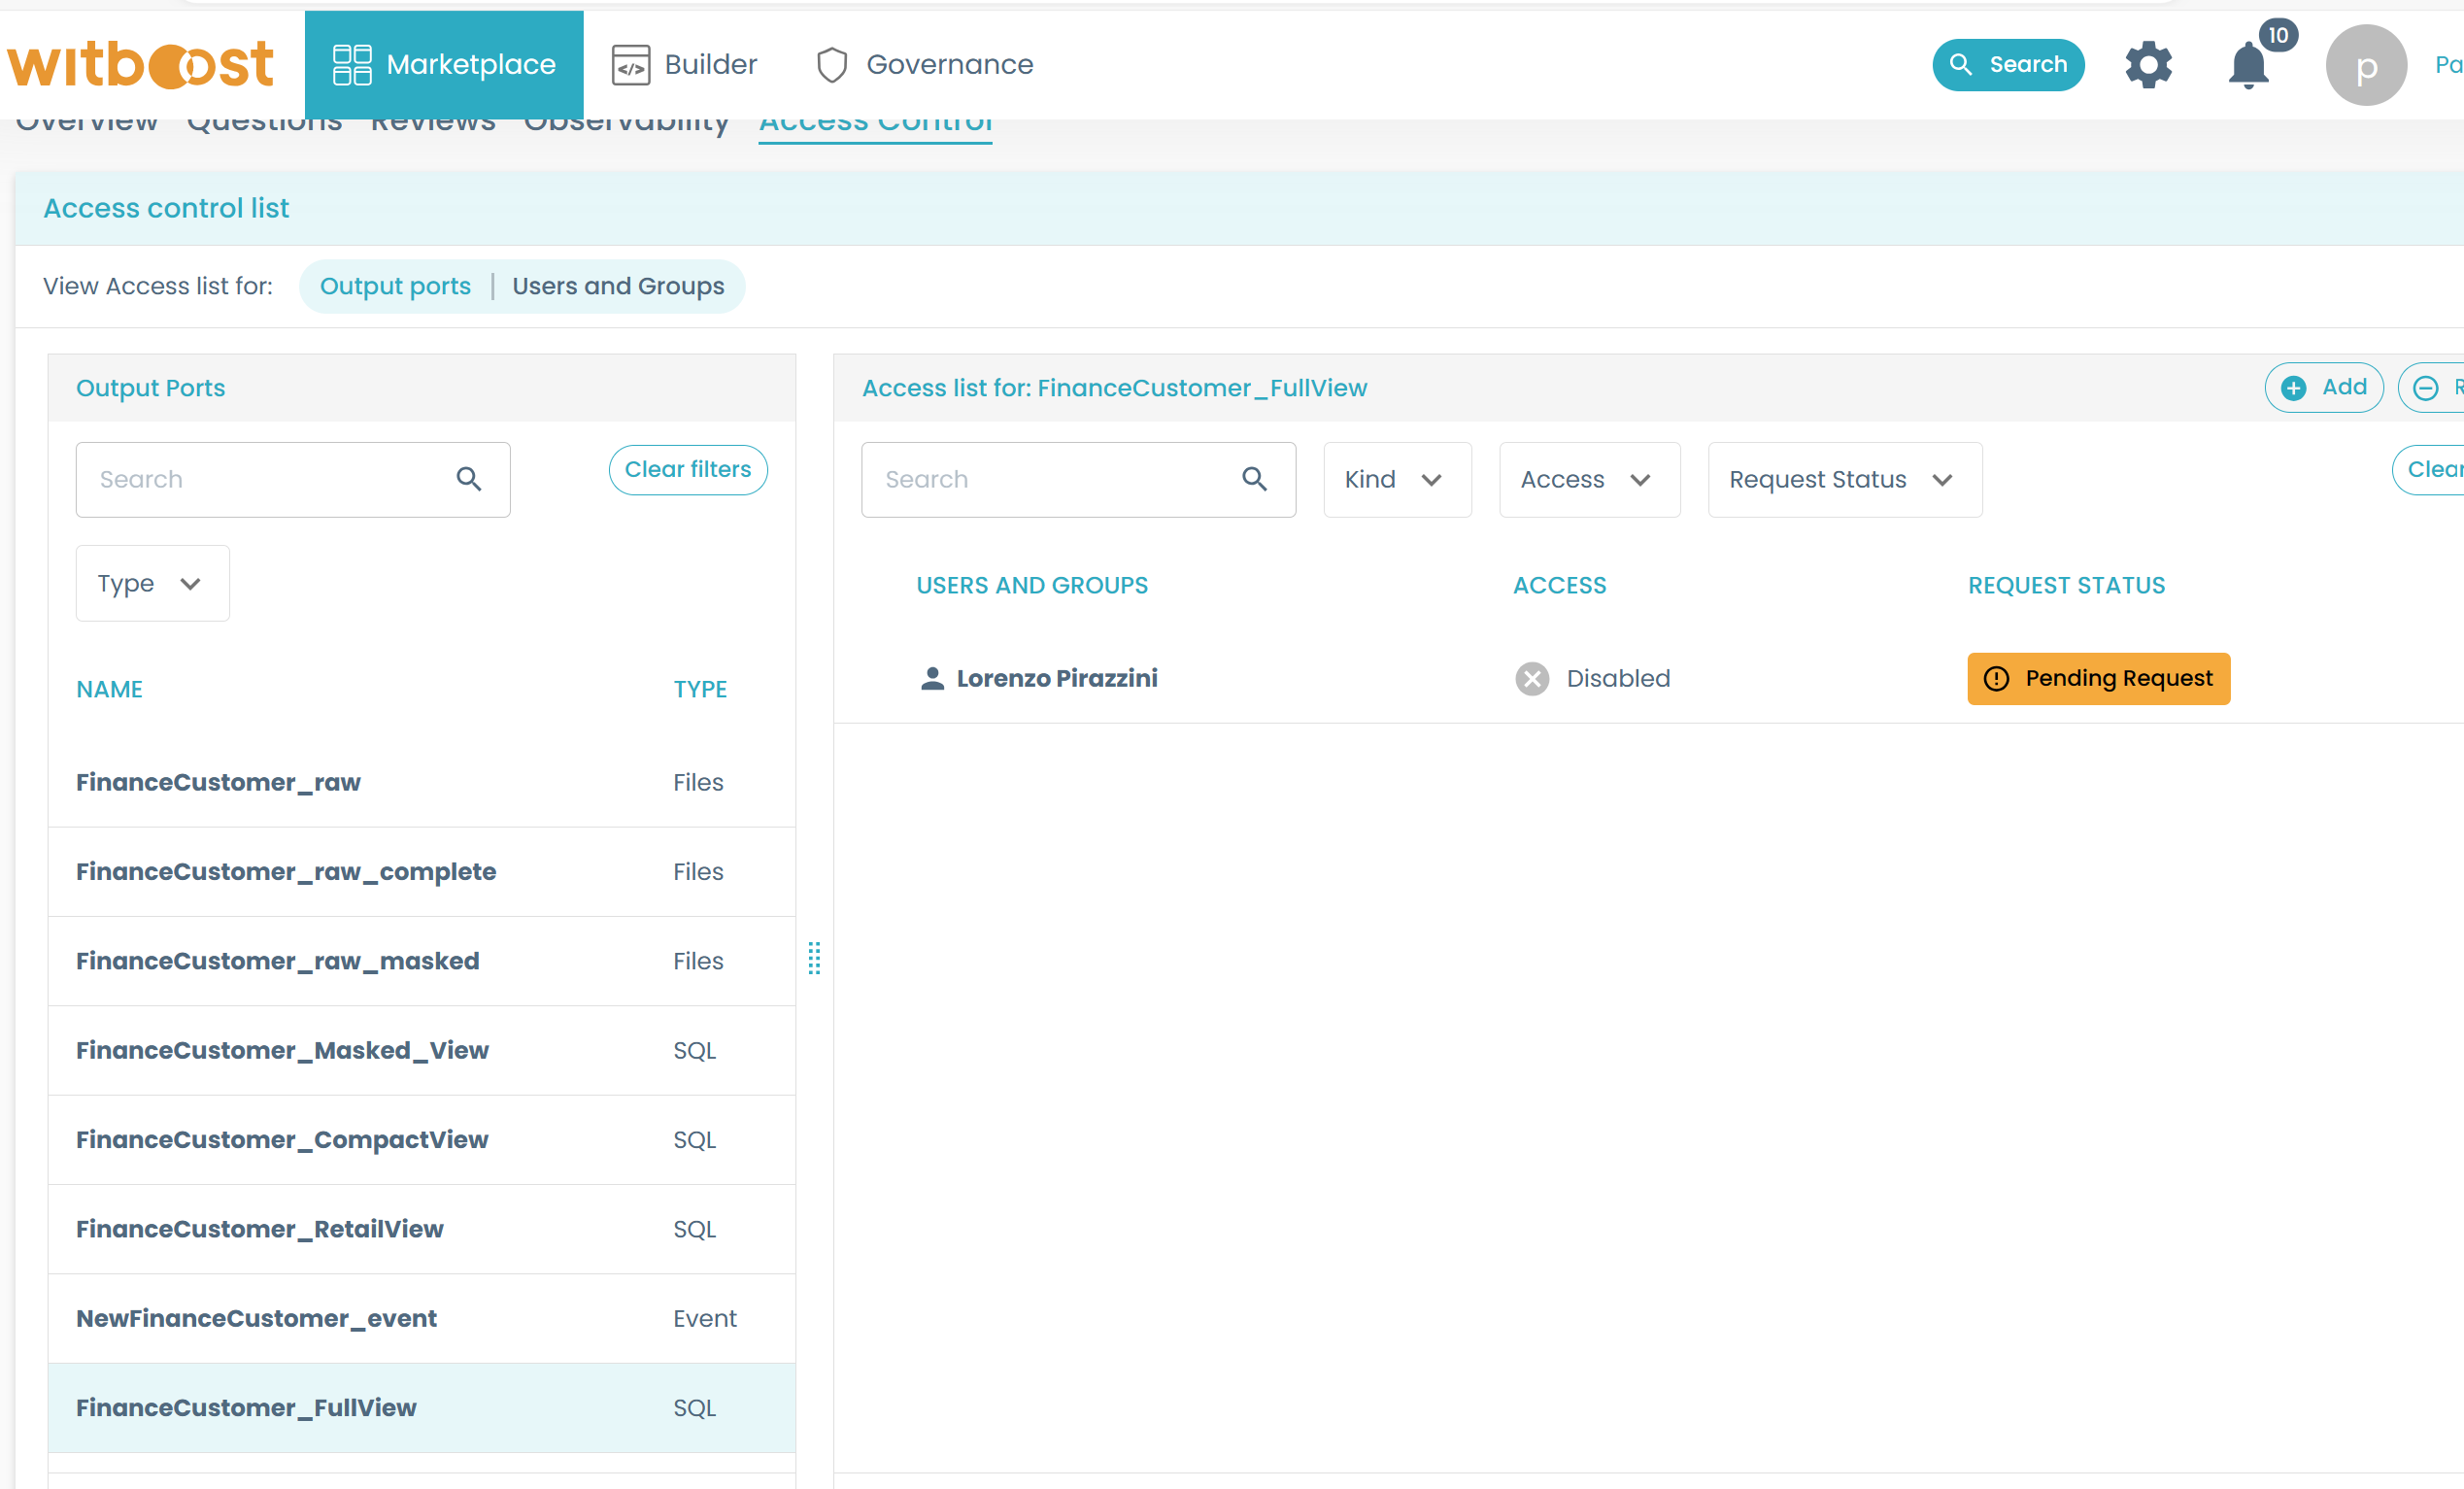Select the Users and Groups view option
2464x1489 pixels.
618,286
